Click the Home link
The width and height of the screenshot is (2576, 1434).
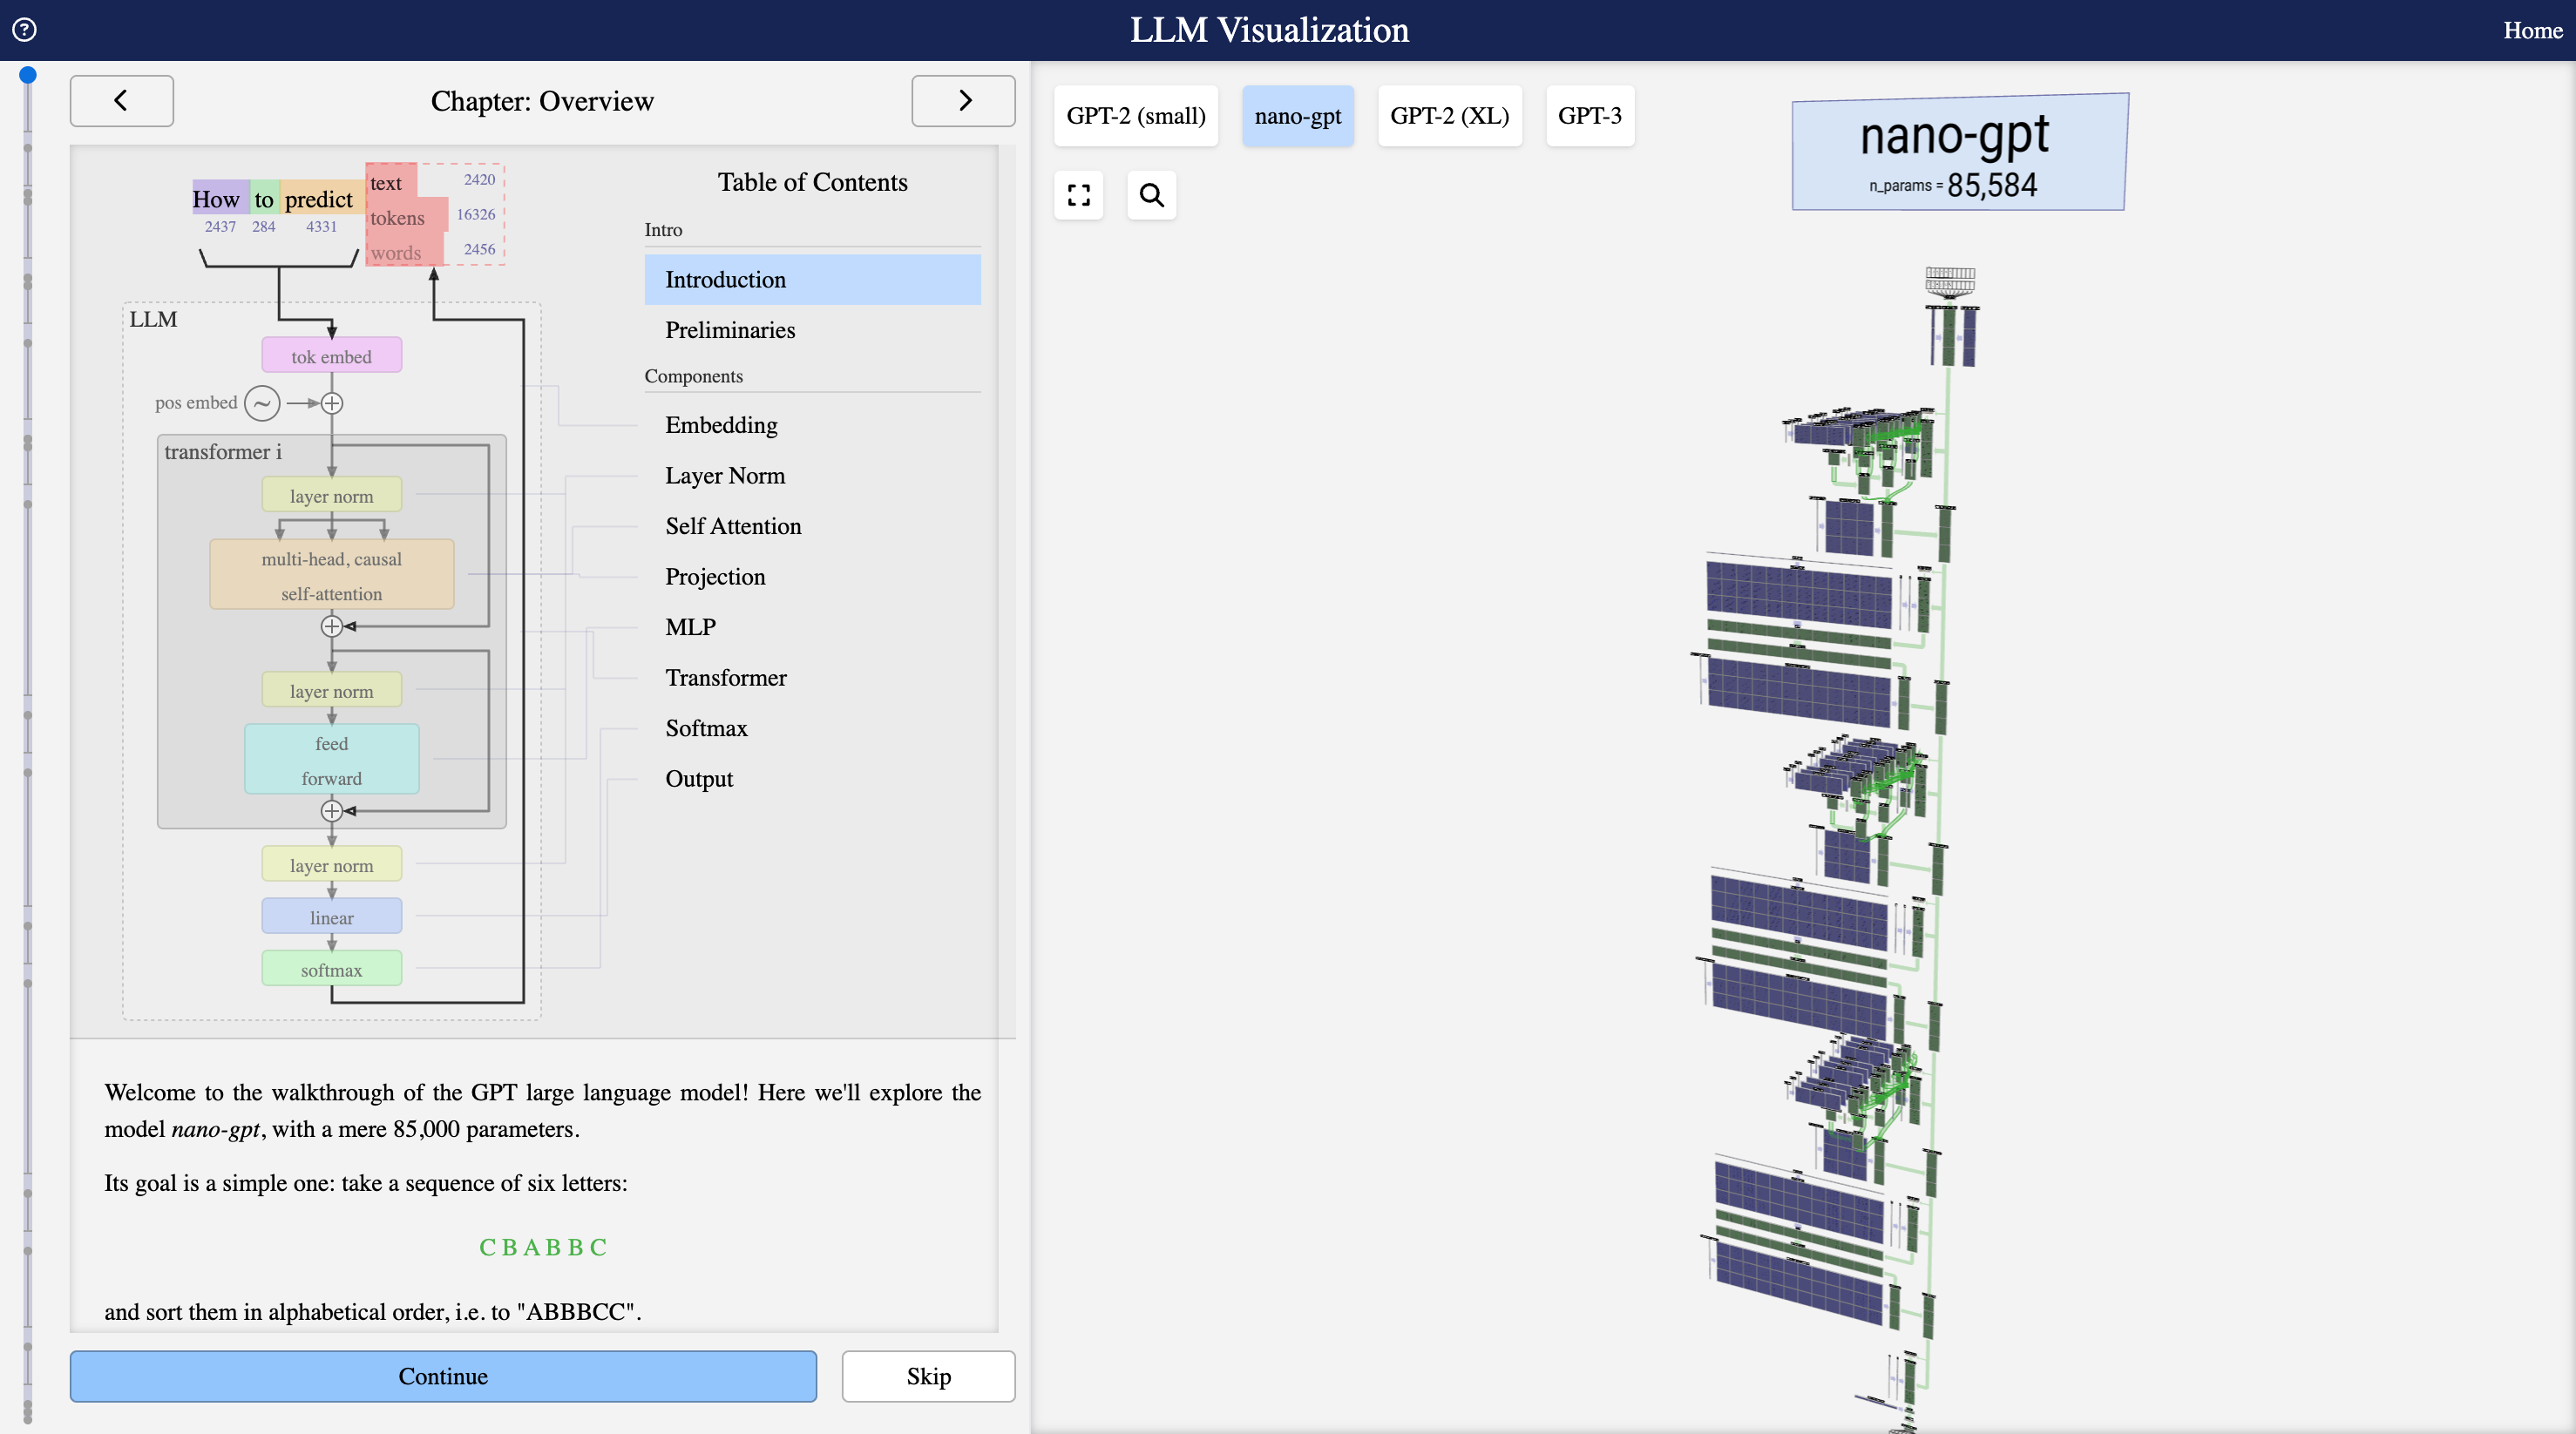point(2531,30)
